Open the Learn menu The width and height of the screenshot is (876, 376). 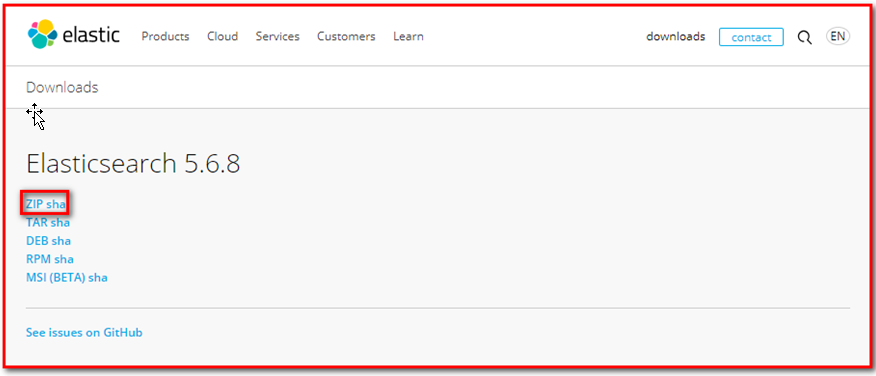click(x=408, y=36)
